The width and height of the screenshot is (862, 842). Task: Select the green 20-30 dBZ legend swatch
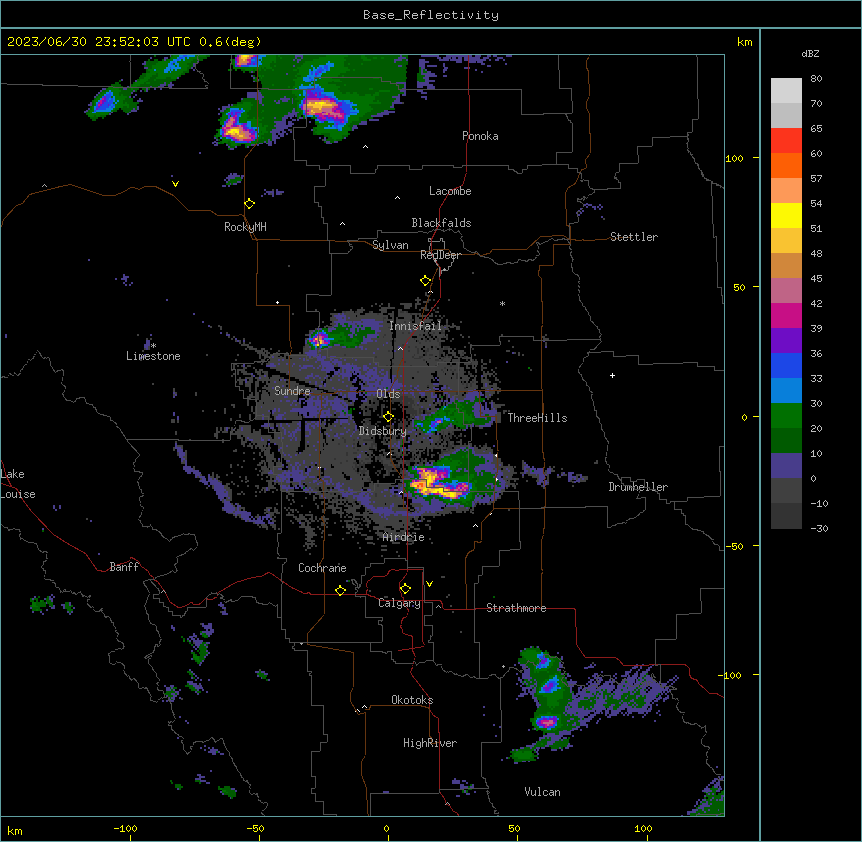tap(786, 416)
